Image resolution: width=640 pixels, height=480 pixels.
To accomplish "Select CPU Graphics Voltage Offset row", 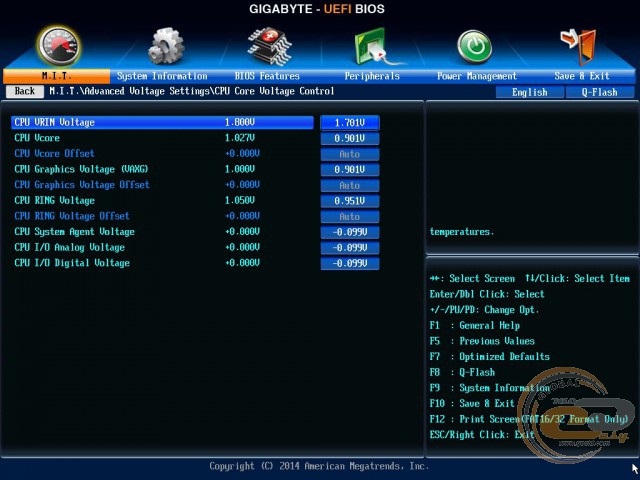I will click(x=162, y=185).
